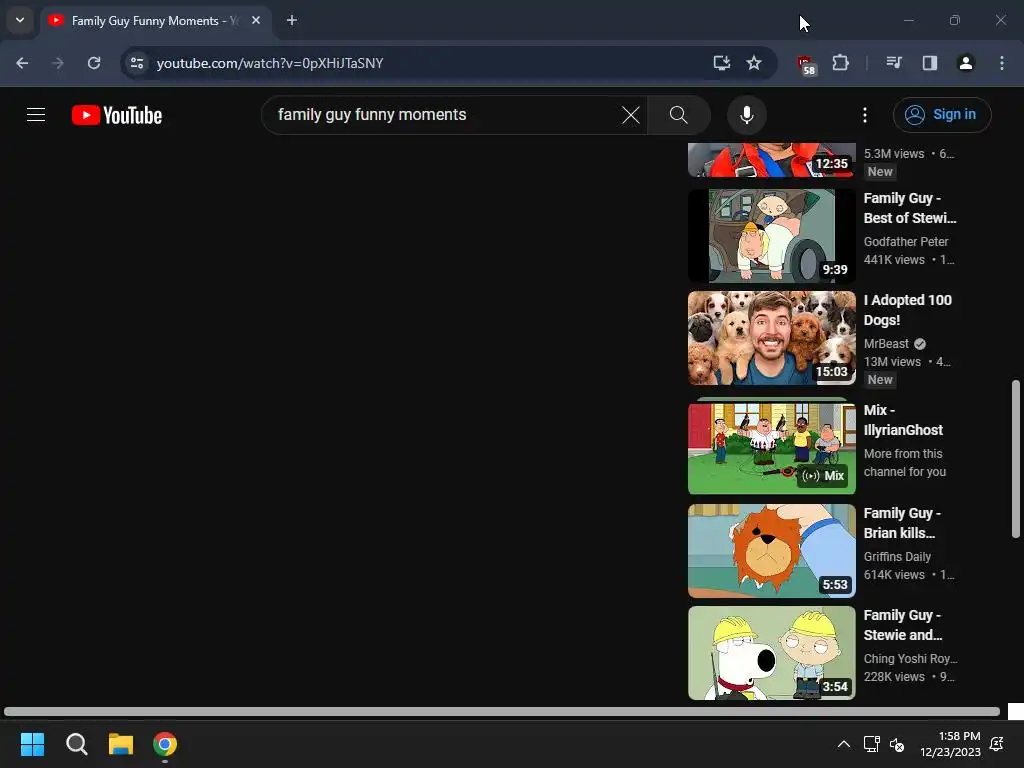This screenshot has height=768, width=1024.
Task: Open Brian kills video thumbnail
Action: point(771,551)
